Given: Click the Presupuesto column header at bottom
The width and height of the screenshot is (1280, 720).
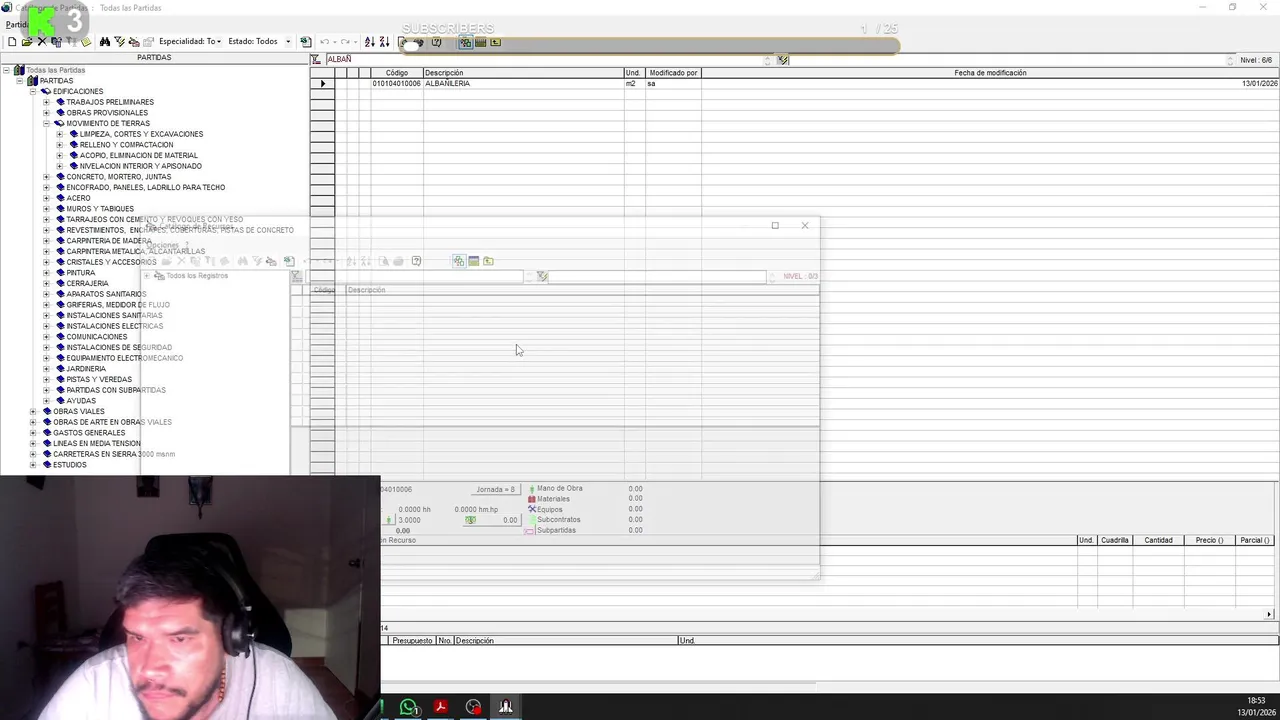Looking at the screenshot, I should 412,640.
